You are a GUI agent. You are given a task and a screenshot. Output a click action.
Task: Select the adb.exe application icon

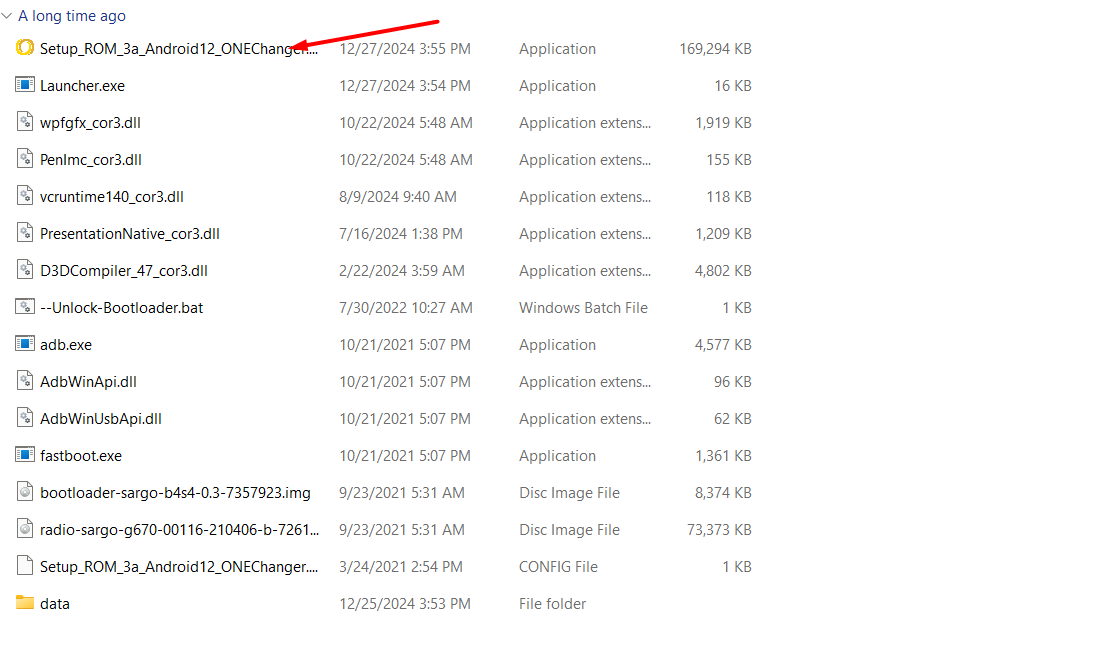(x=25, y=344)
